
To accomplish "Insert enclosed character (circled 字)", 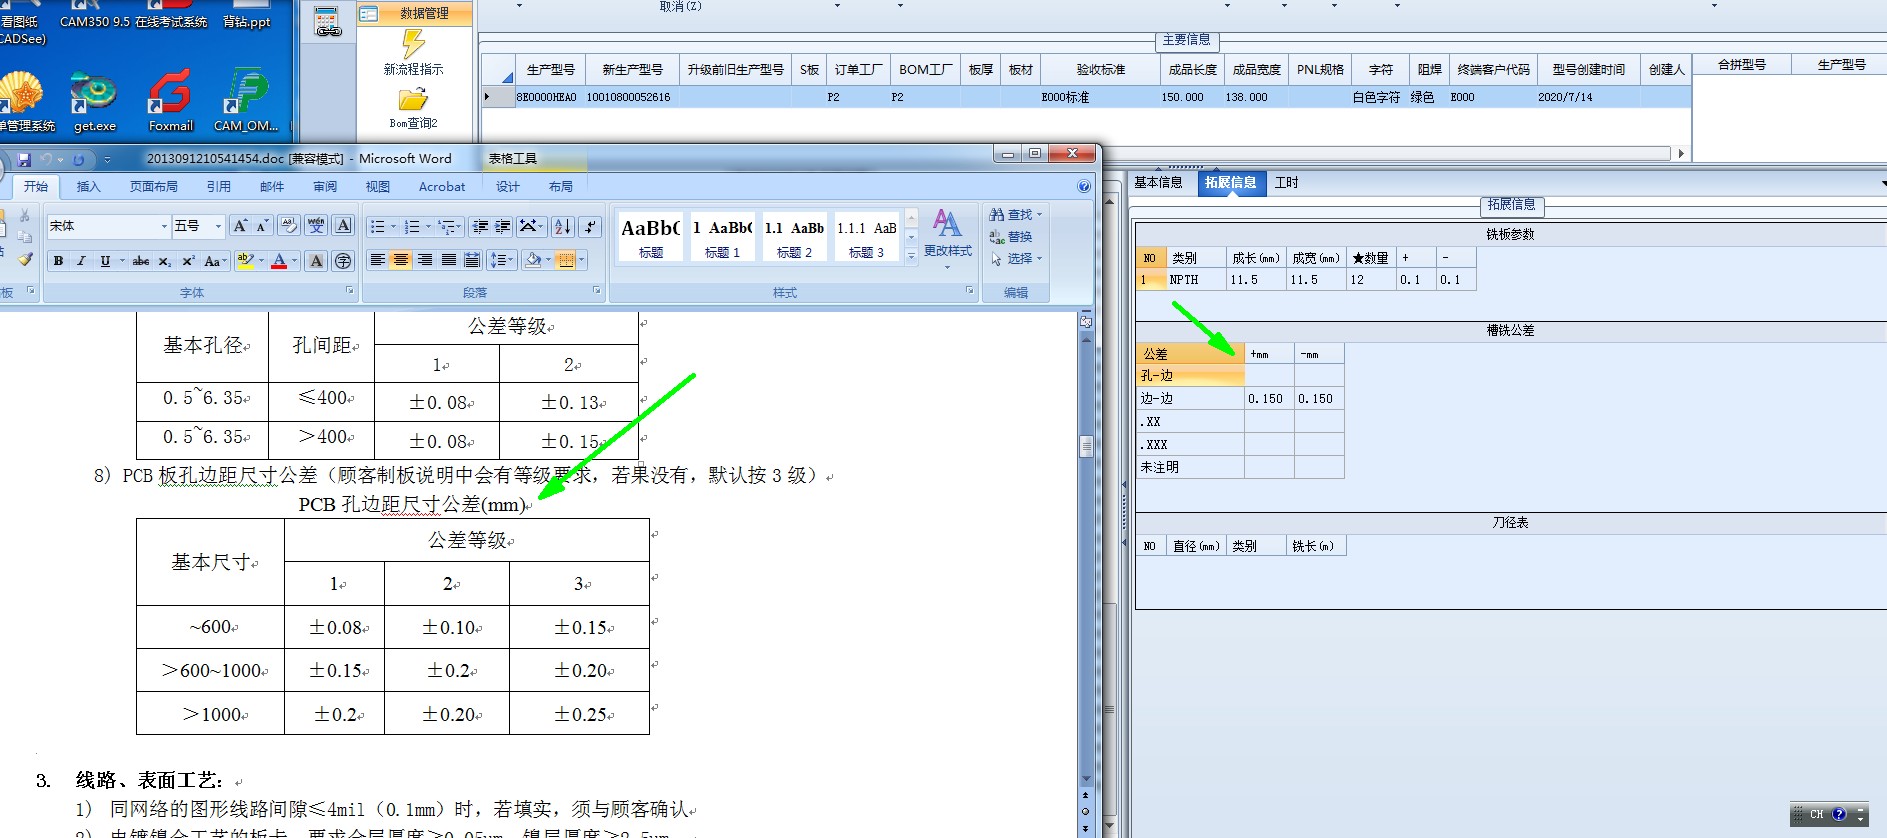I will pos(343,261).
